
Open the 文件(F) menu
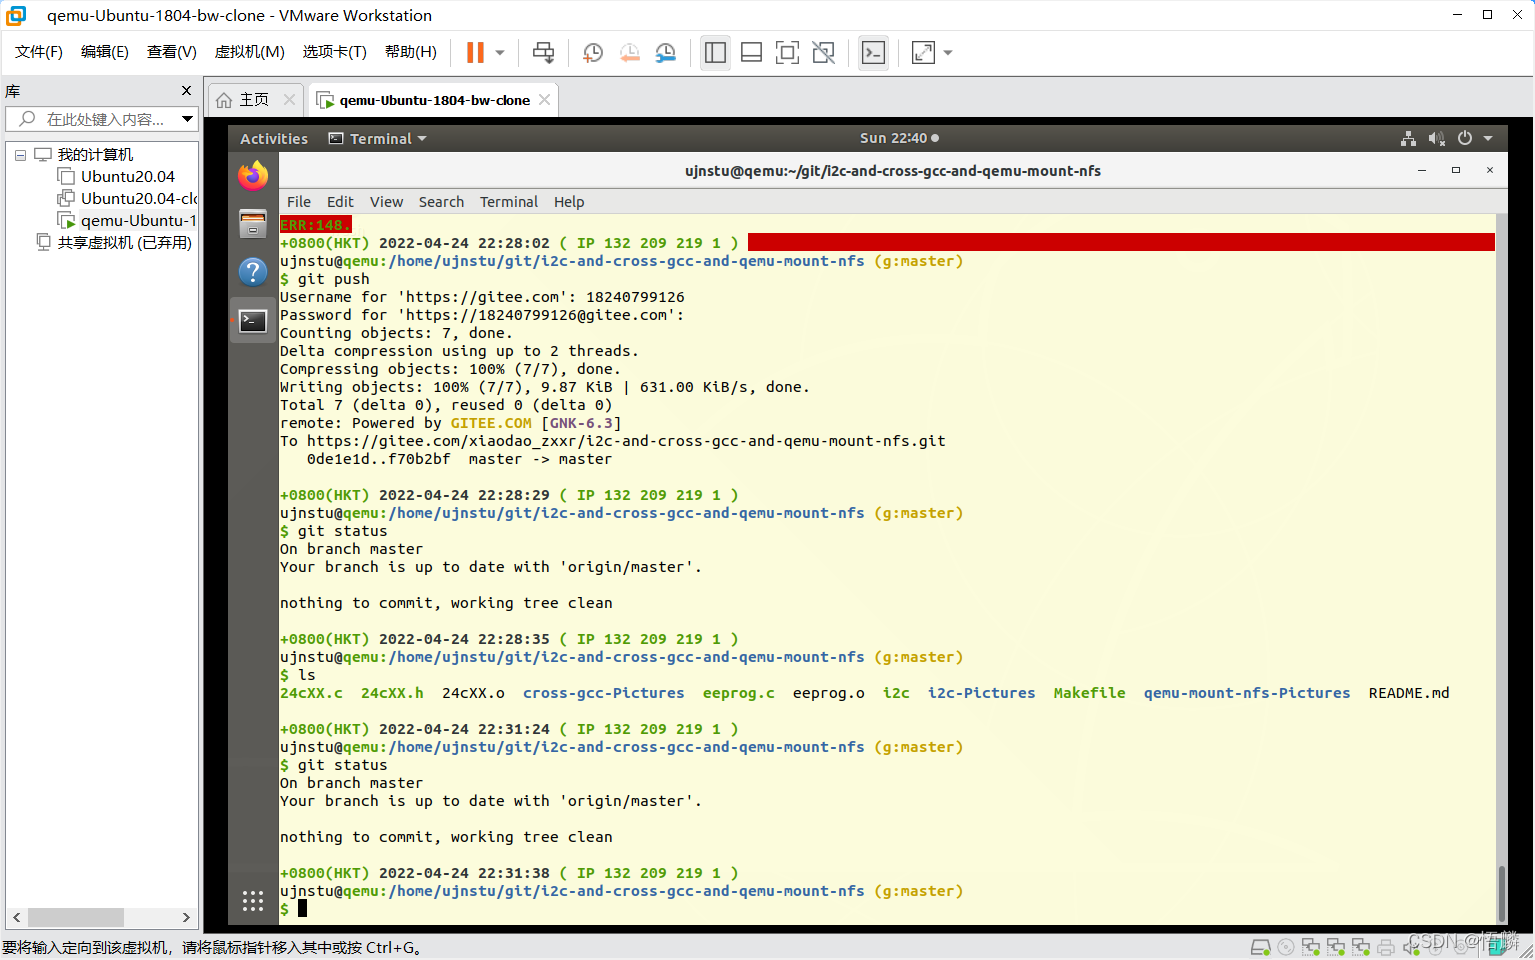click(39, 52)
